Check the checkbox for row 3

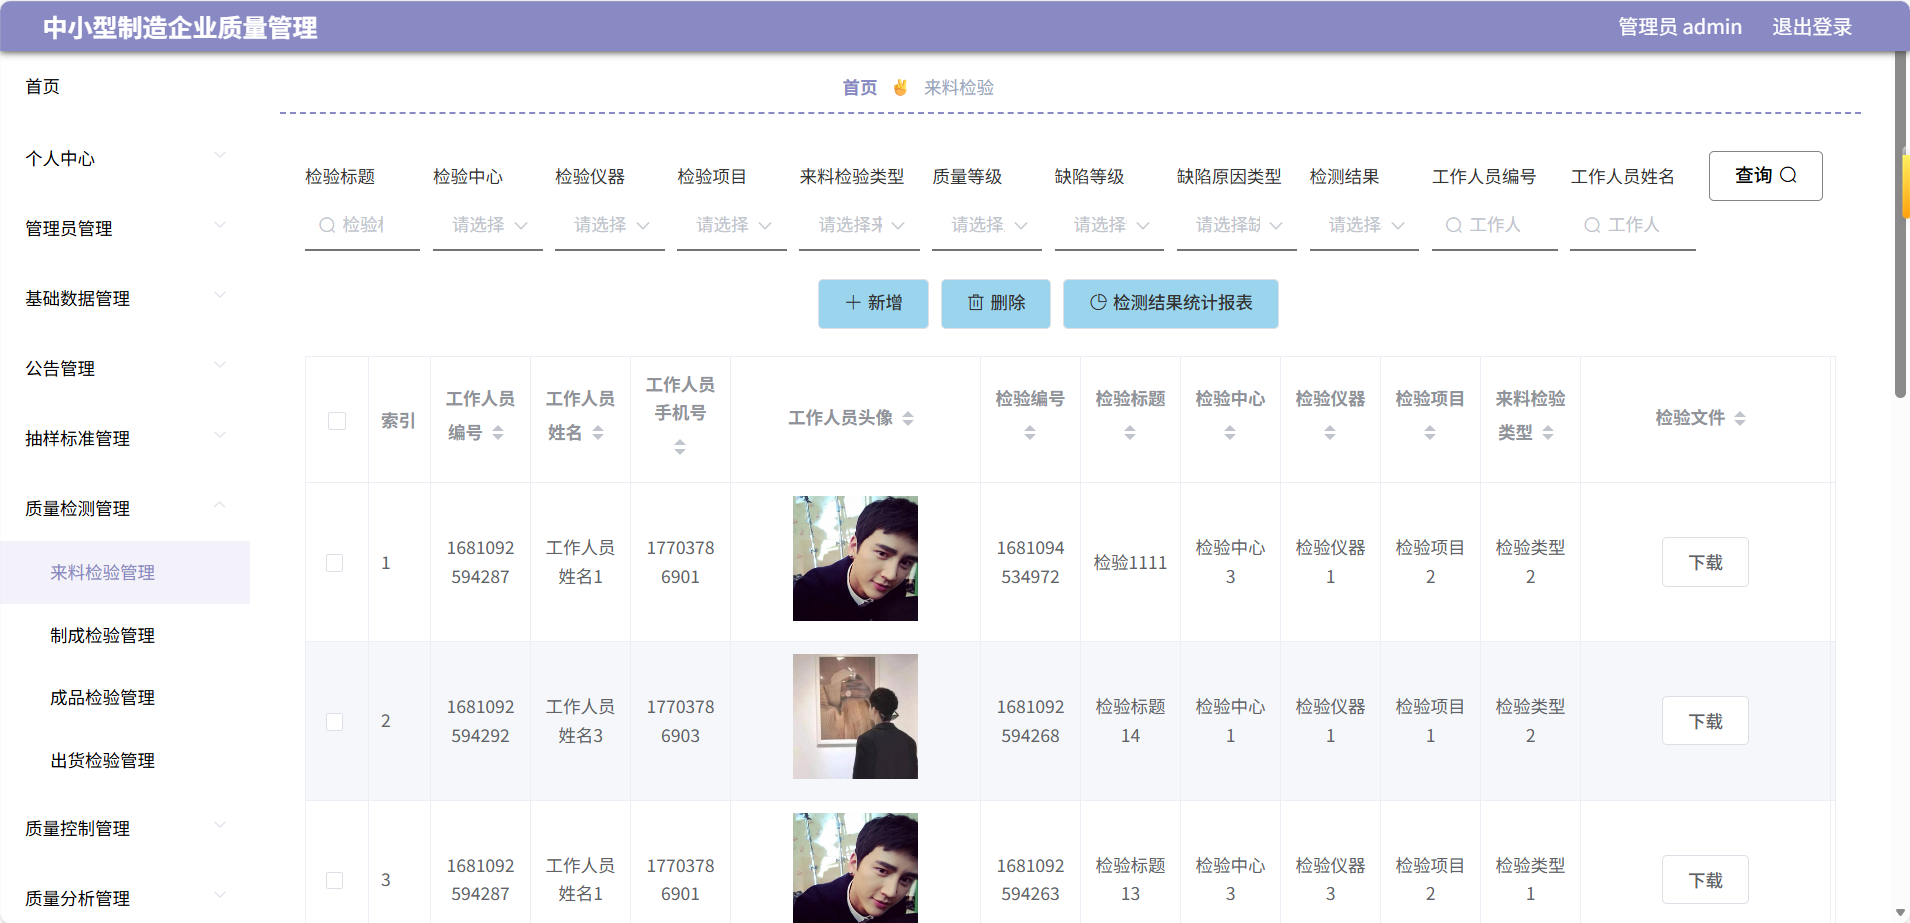(335, 881)
